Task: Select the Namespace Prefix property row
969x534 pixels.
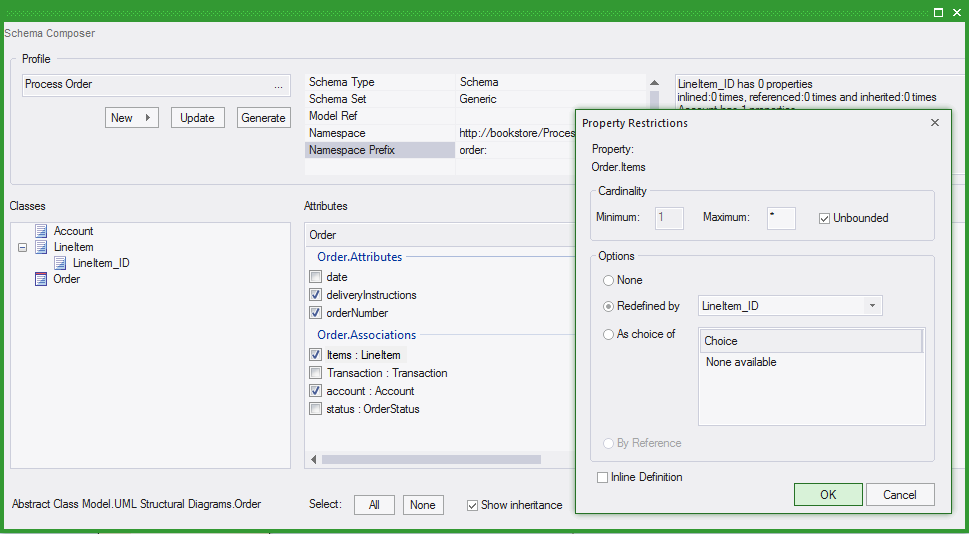Action: [x=380, y=150]
